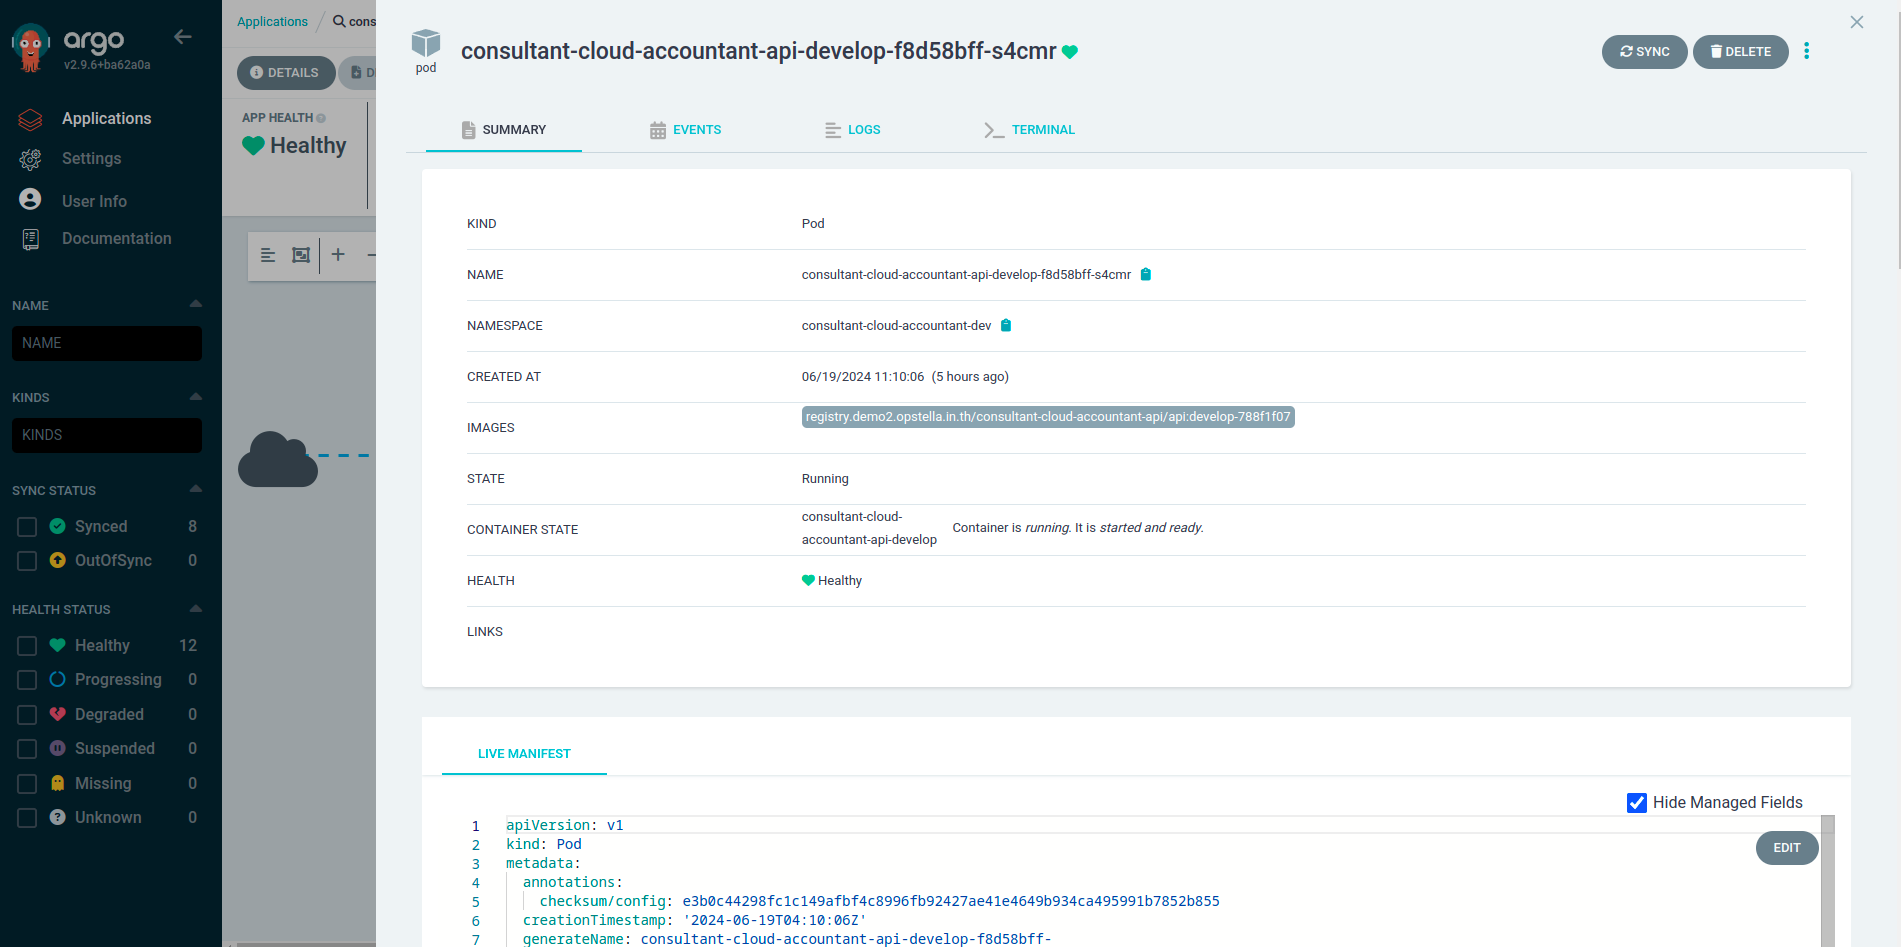This screenshot has width=1901, height=947.
Task: Click the Synced green check icon
Action: 58,526
